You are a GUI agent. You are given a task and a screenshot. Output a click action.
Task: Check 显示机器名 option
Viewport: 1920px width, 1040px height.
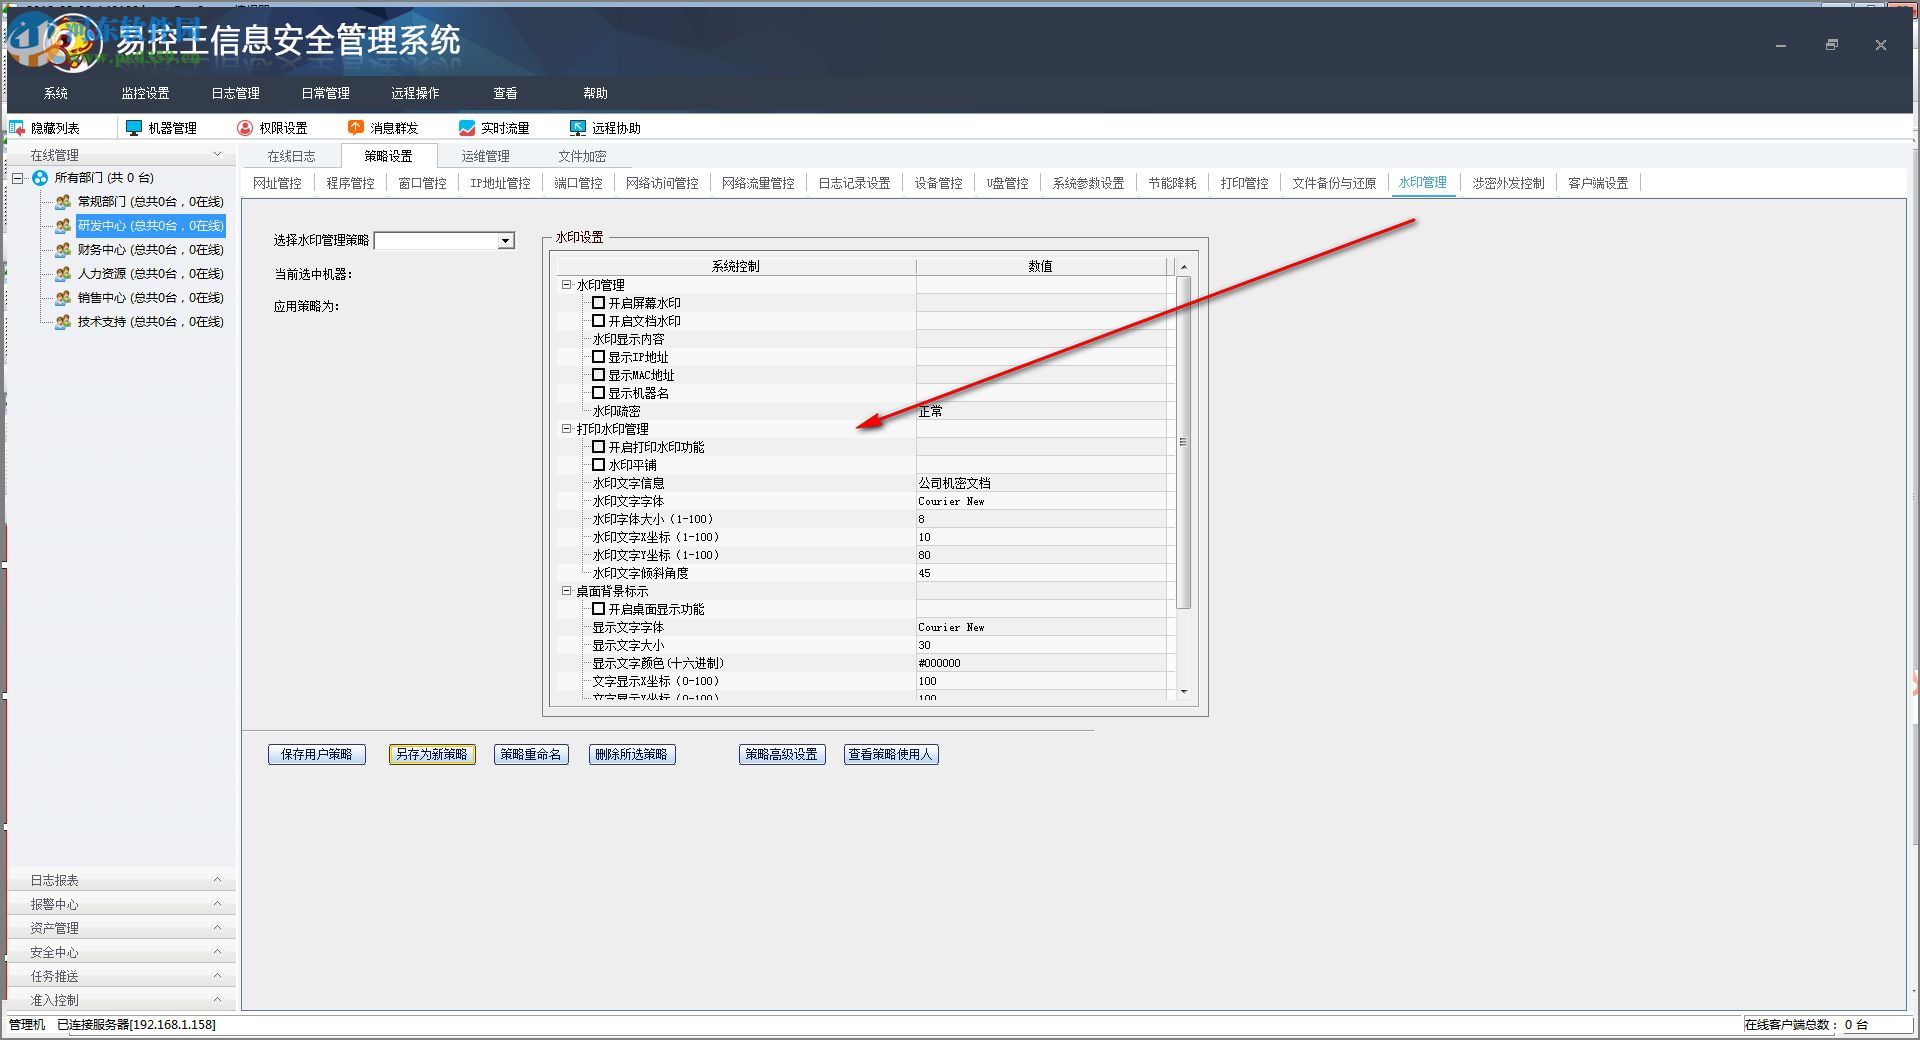coord(598,392)
